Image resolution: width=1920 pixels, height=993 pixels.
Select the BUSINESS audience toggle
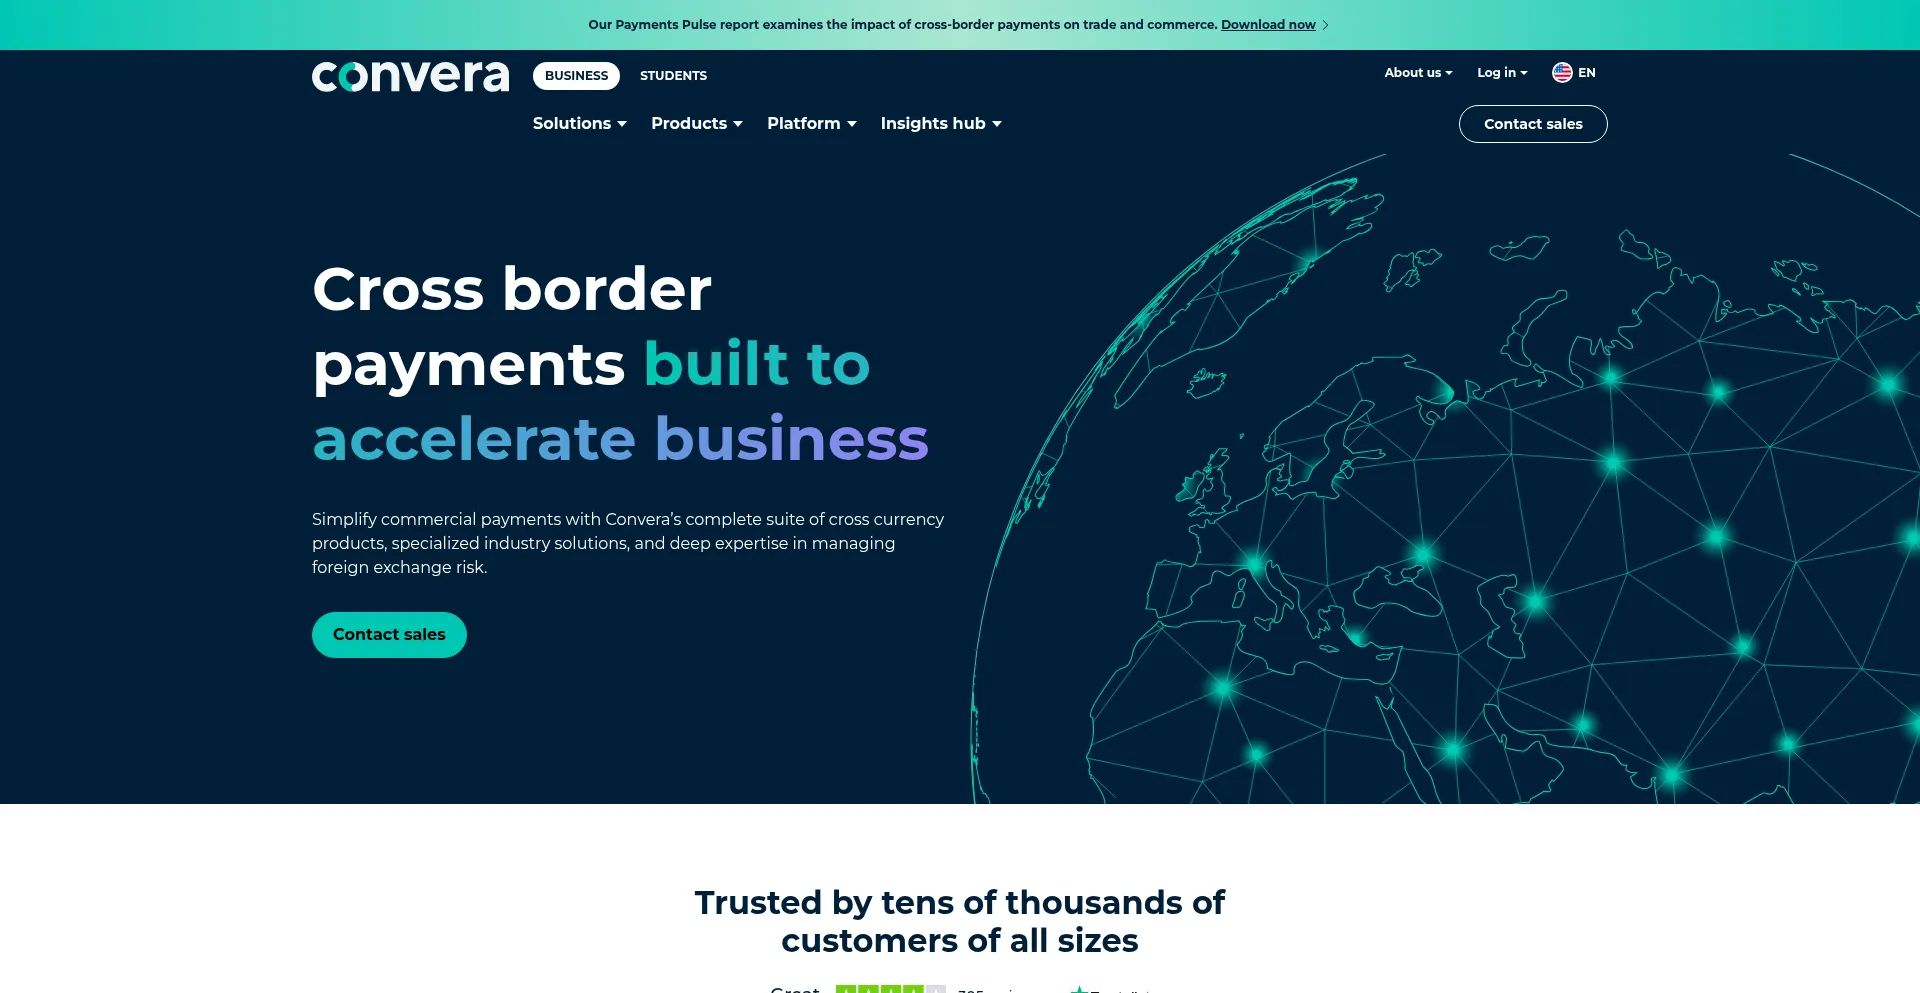(x=576, y=76)
